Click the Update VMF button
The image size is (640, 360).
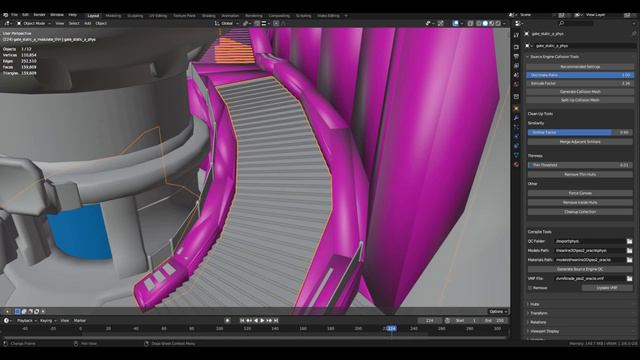(607, 288)
